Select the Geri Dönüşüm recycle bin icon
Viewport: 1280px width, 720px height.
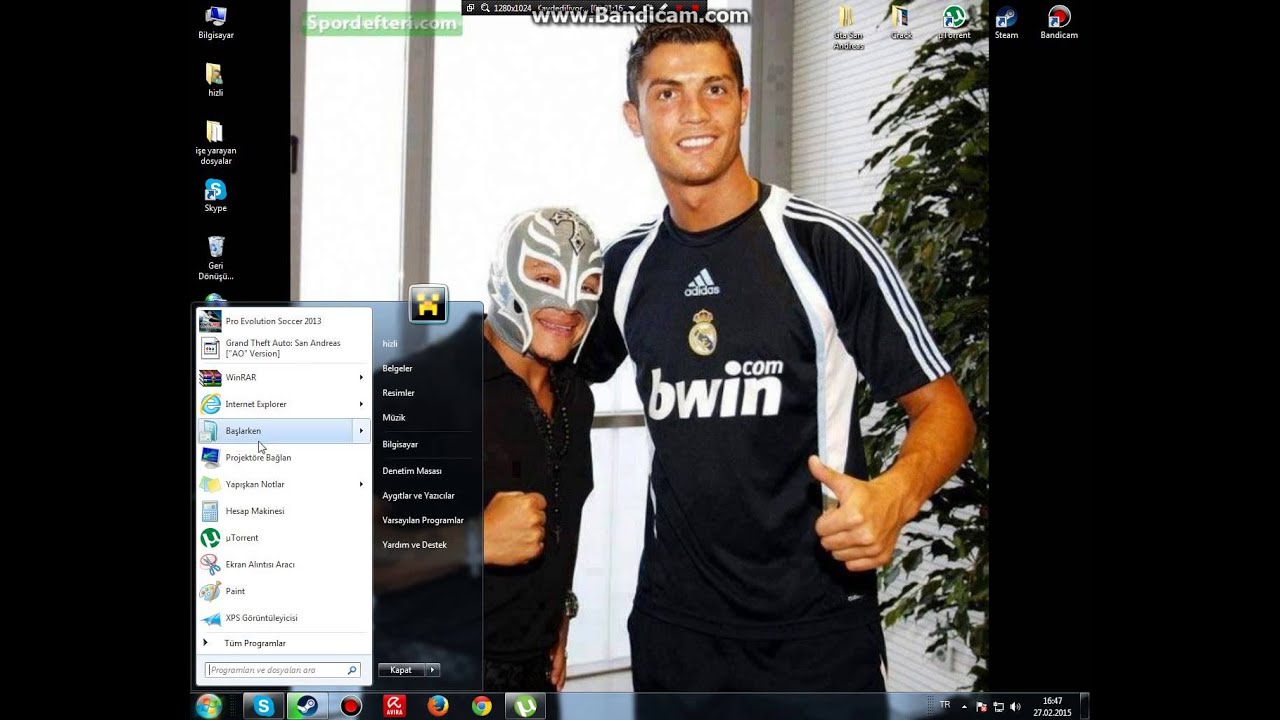pos(215,258)
